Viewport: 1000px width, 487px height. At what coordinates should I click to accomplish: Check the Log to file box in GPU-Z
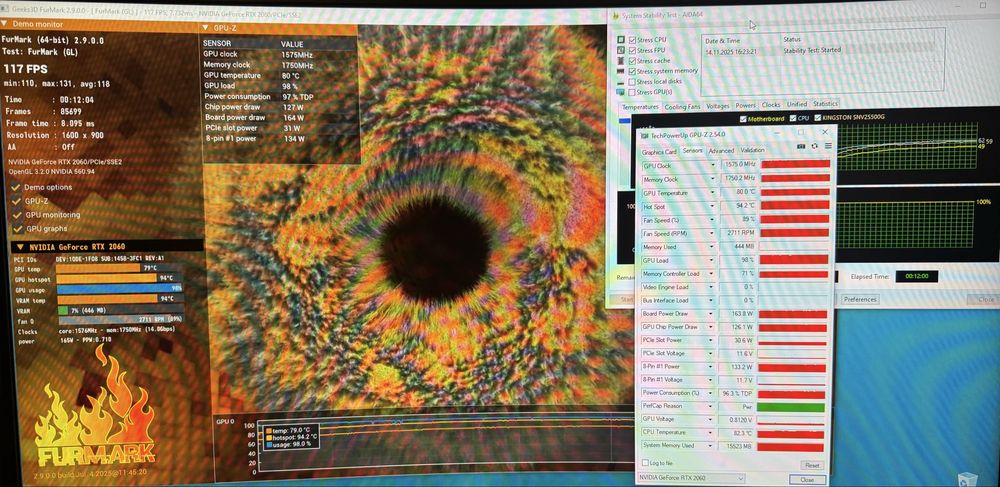[x=645, y=463]
